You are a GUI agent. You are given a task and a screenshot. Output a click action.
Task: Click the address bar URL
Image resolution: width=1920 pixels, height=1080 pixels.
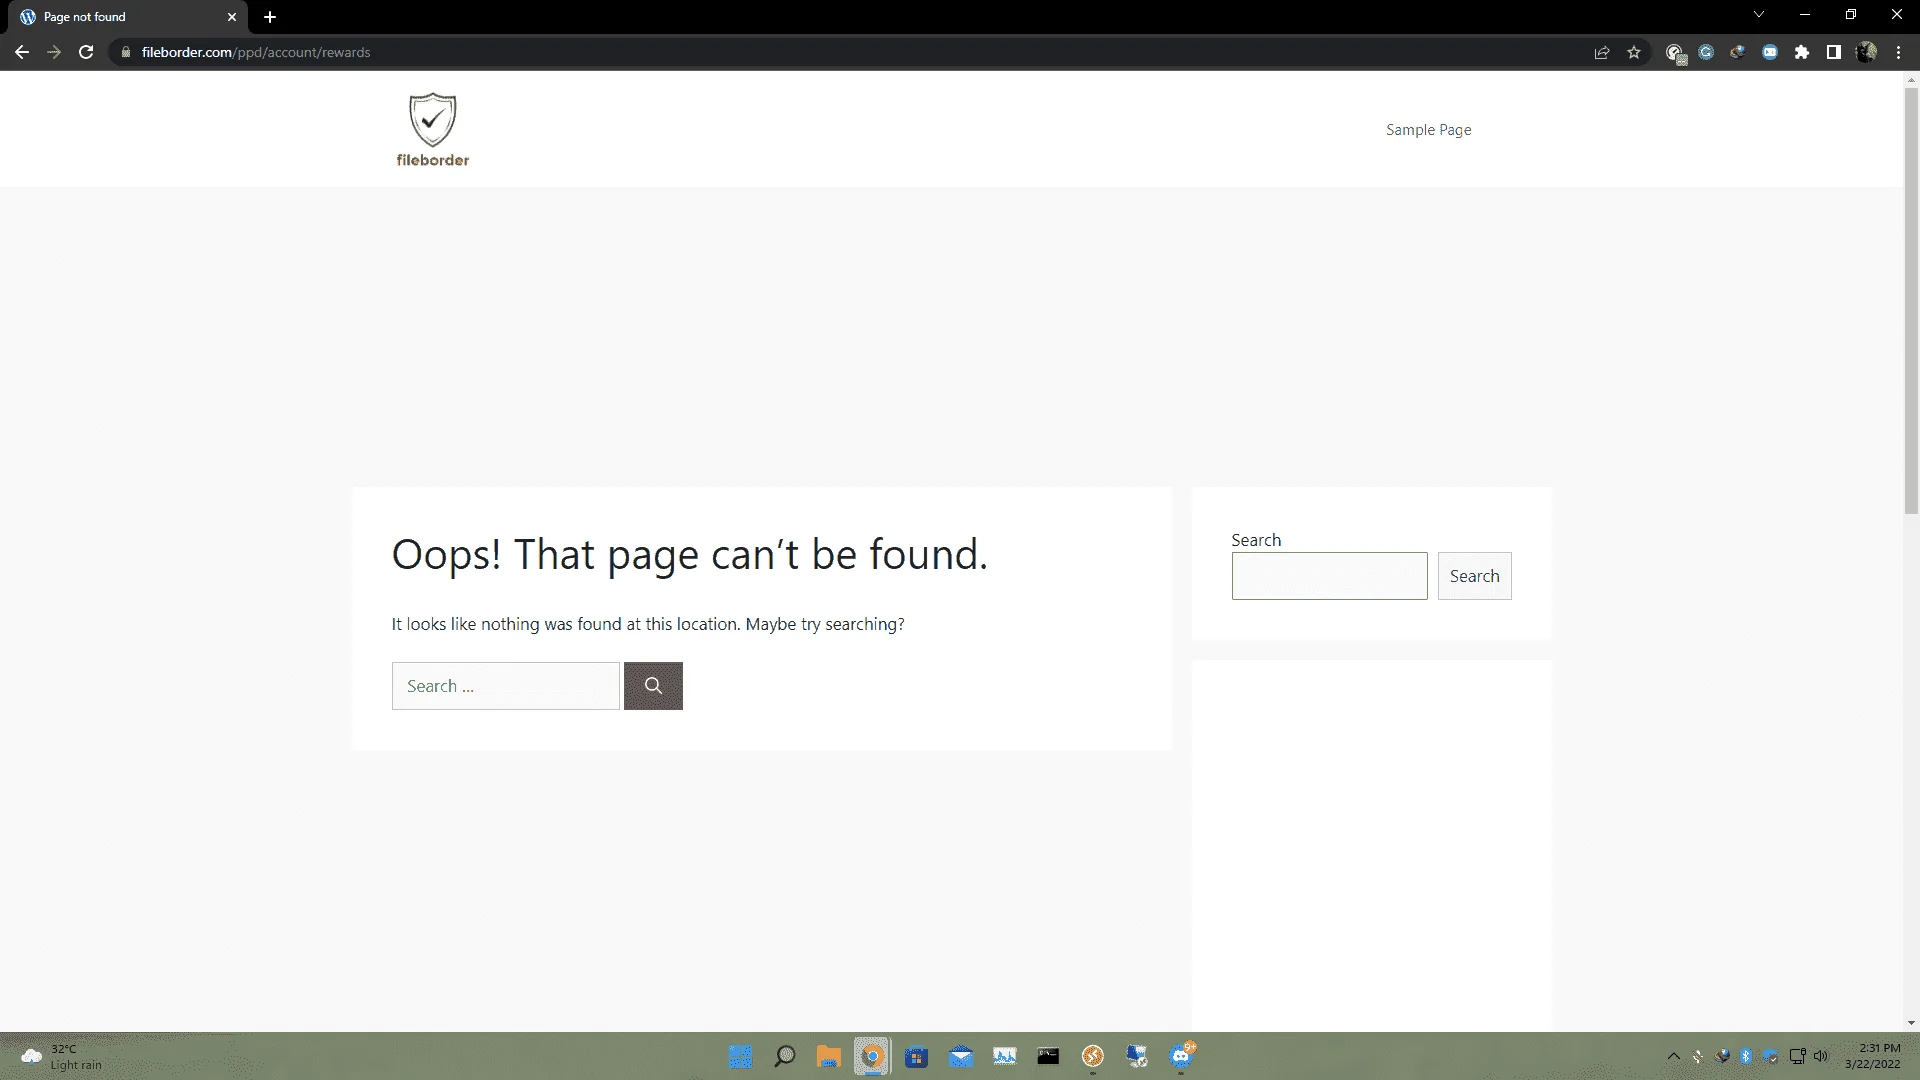tap(256, 52)
